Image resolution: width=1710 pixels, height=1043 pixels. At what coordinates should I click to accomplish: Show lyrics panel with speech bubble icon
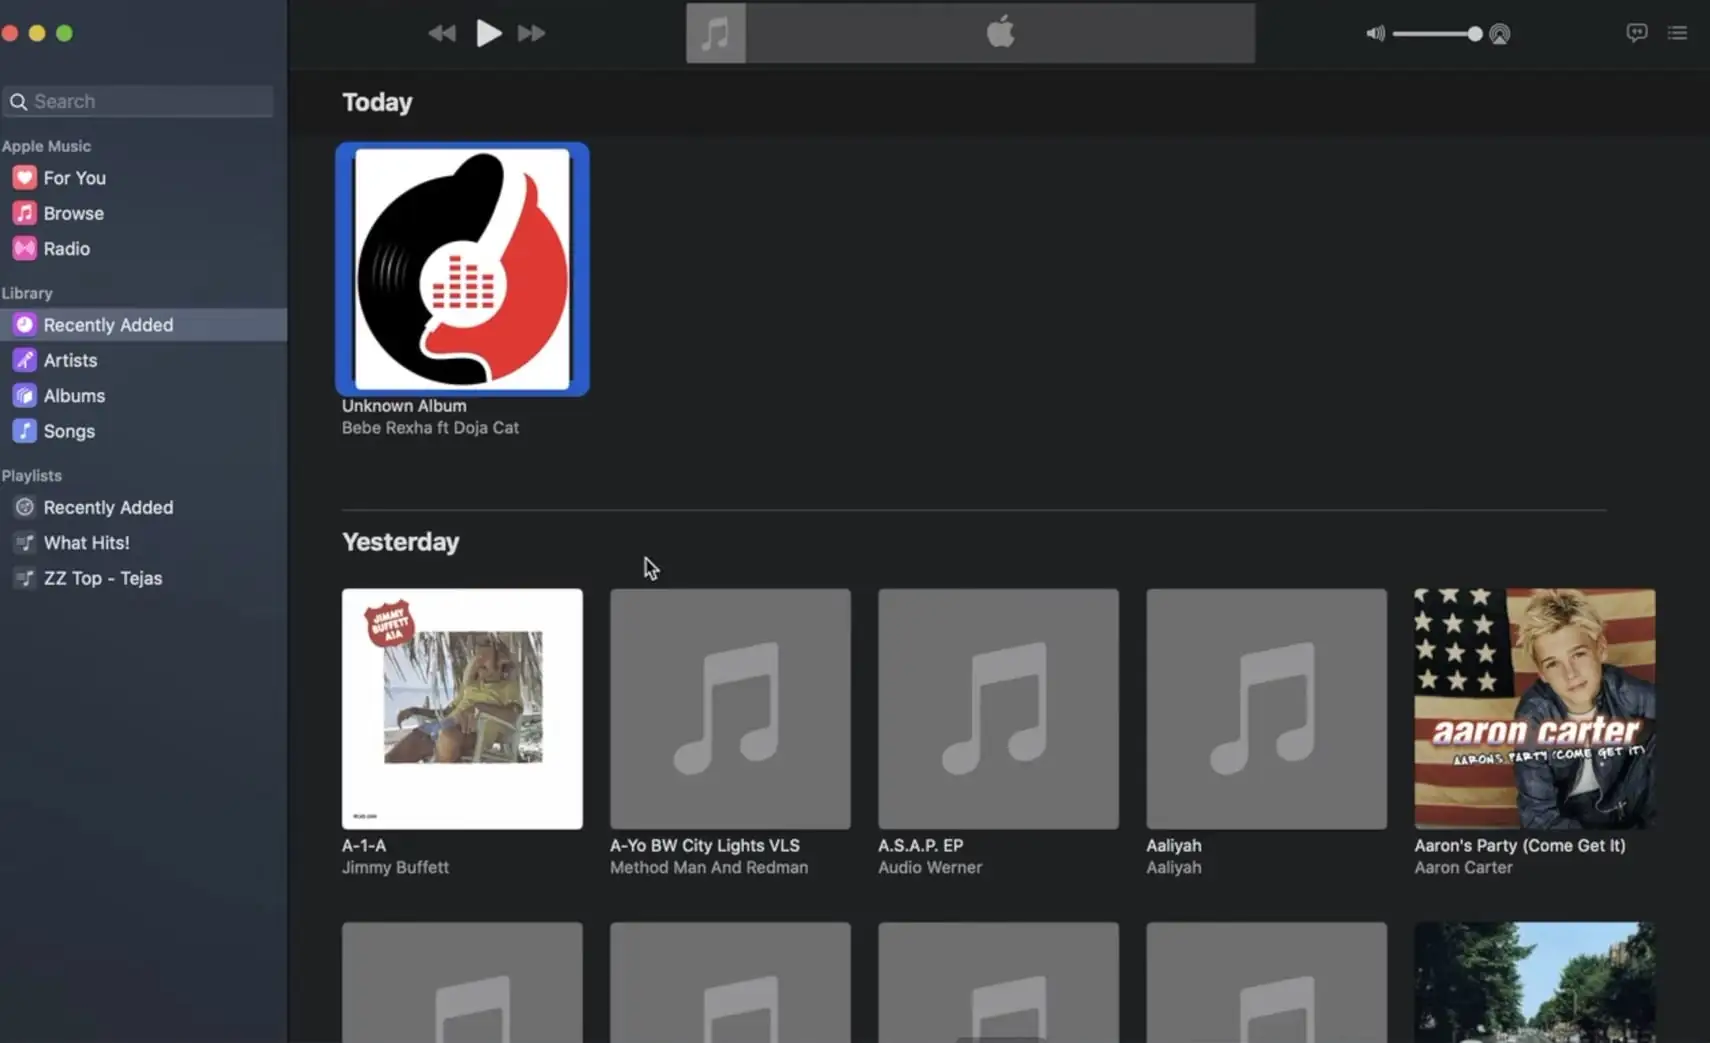tap(1636, 33)
